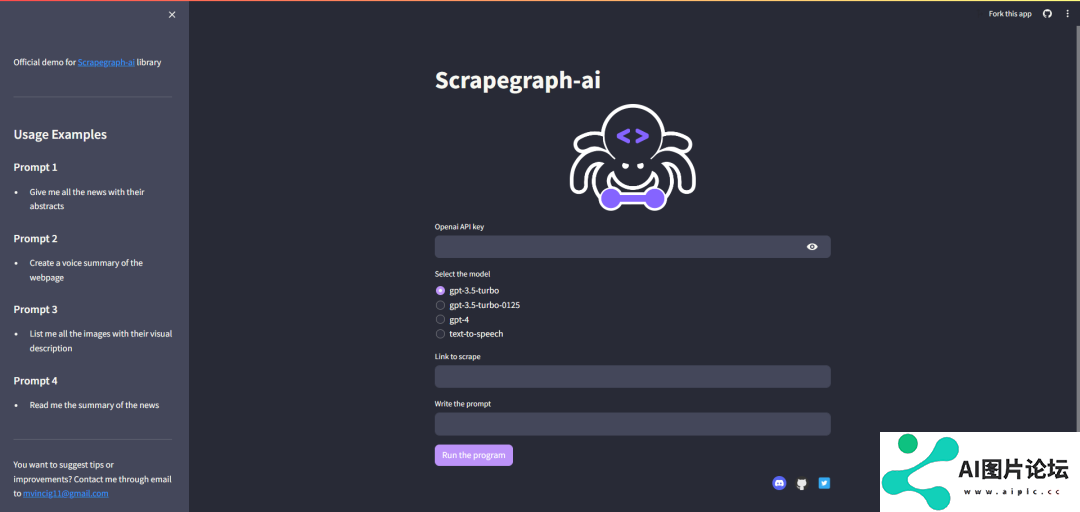Click the Run the program button
The width and height of the screenshot is (1080, 512).
(x=474, y=455)
